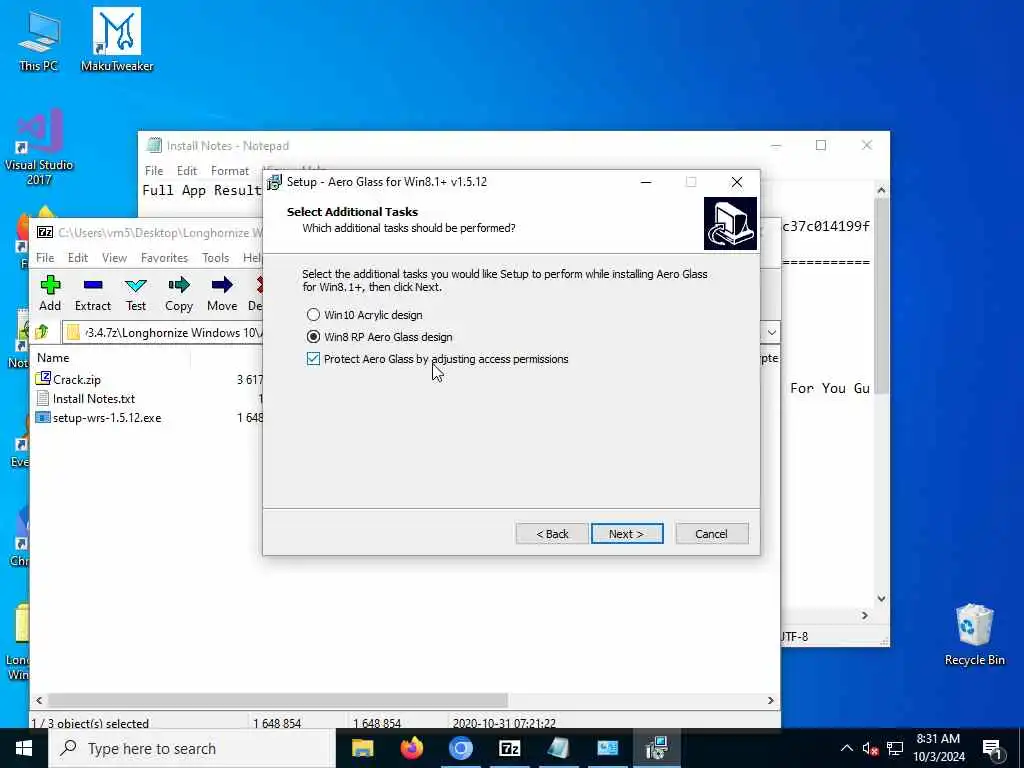The image size is (1024, 768).
Task: Select Crack.zip in the 7-Zip list
Action: (69, 379)
